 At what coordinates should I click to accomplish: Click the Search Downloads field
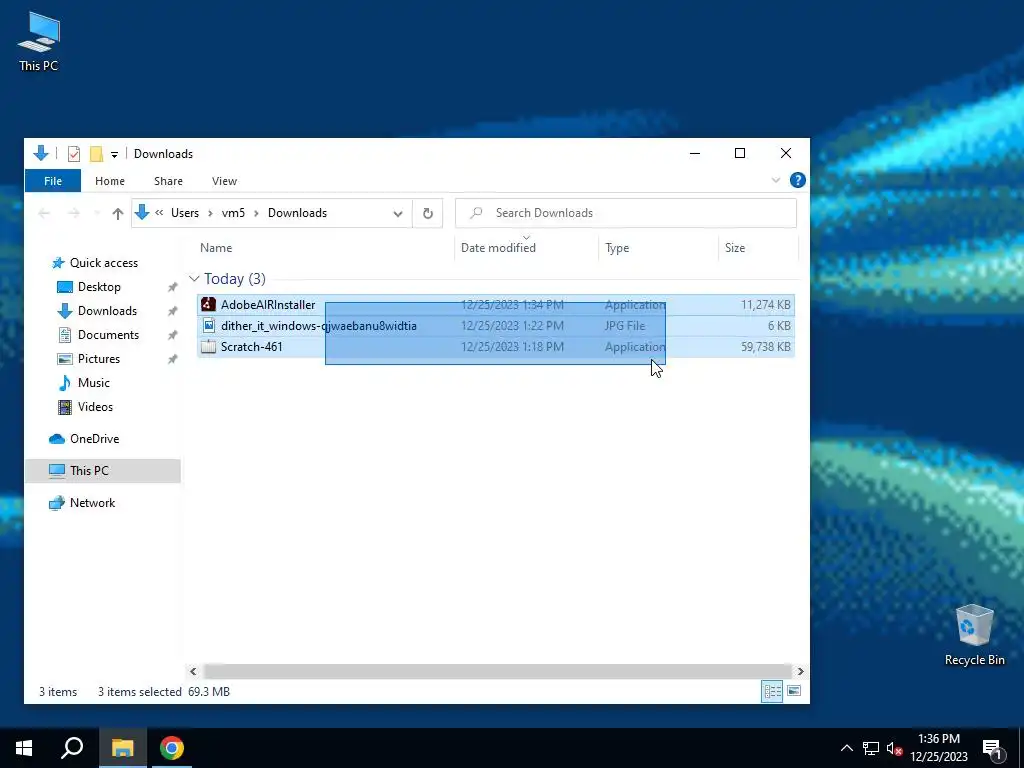(626, 213)
